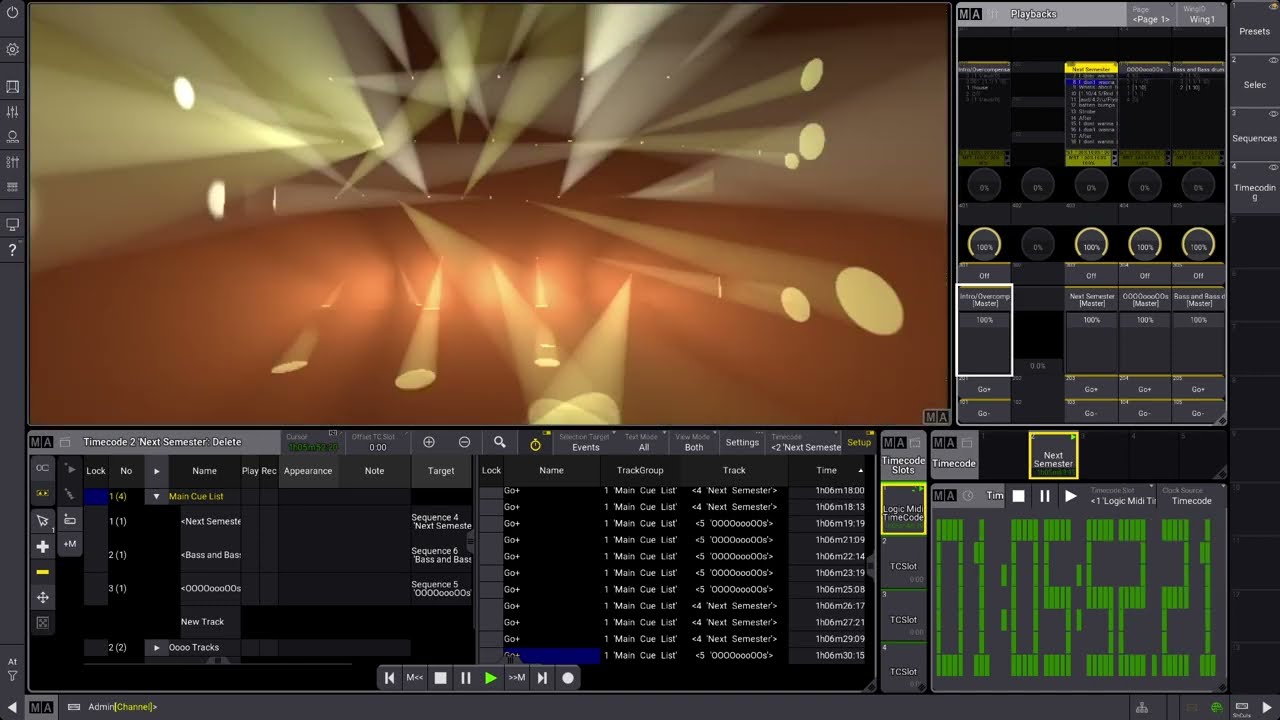Open the Presets view tab
This screenshot has height=720, width=1280.
point(1254,31)
